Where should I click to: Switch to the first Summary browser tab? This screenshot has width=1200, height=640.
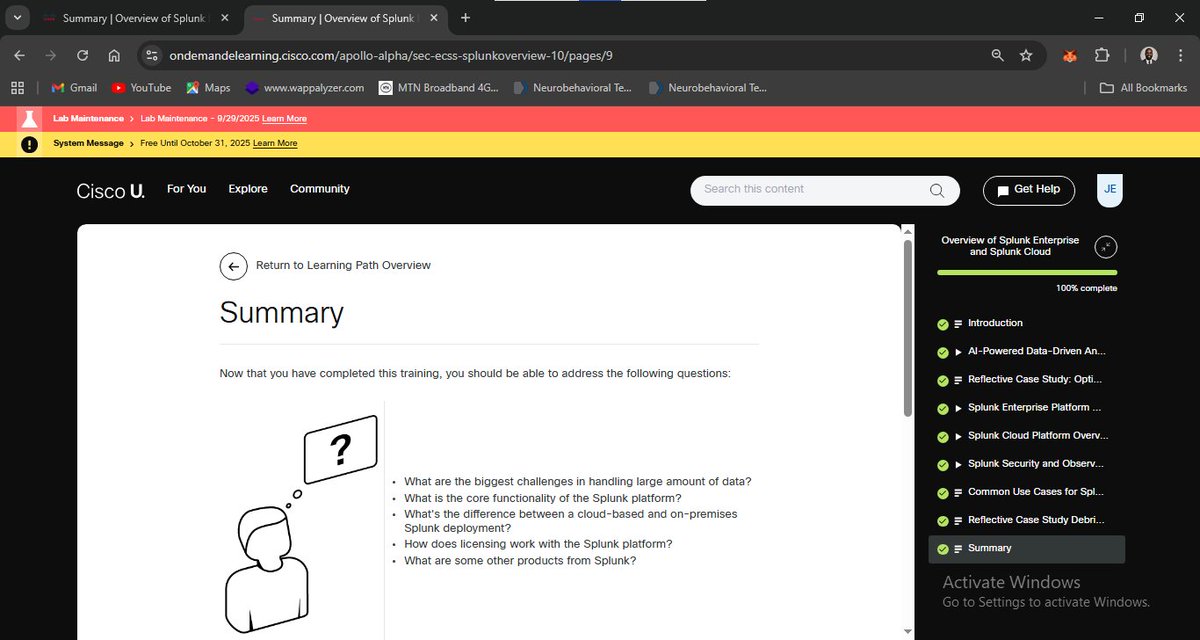click(x=136, y=18)
